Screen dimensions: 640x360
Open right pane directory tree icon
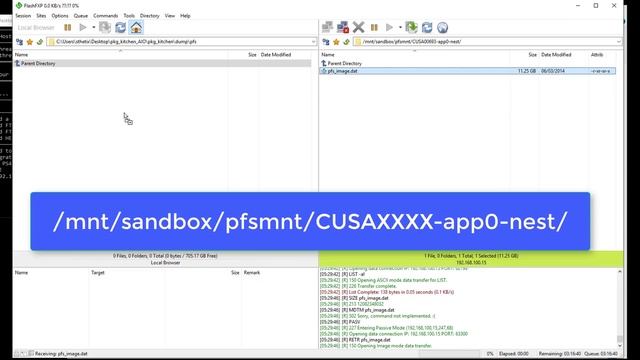click(326, 42)
